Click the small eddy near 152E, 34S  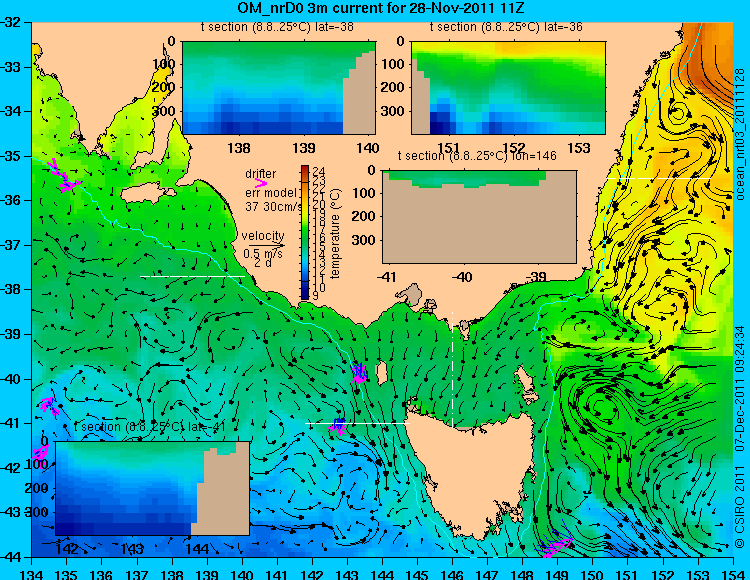(x=677, y=113)
